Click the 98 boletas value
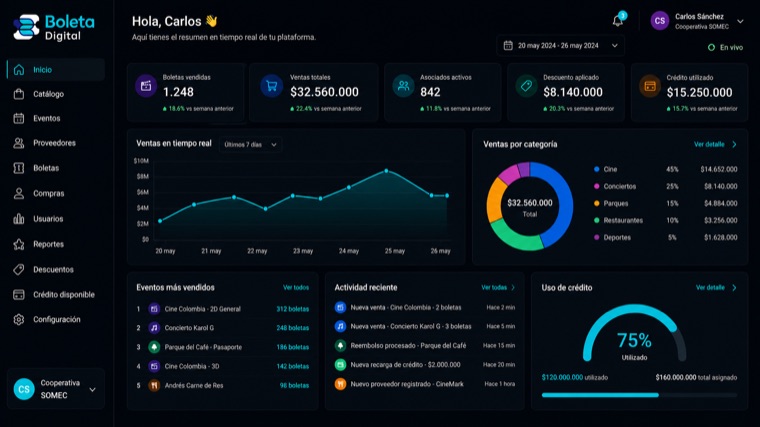The width and height of the screenshot is (760, 427). 294,385
